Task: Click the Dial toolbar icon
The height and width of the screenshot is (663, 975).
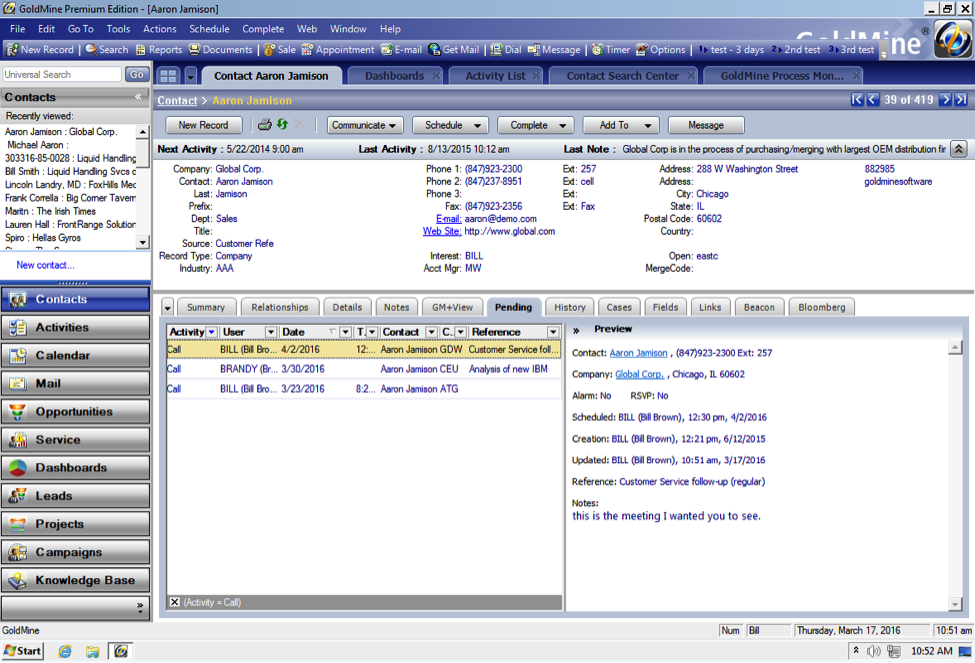Action: tap(505, 49)
